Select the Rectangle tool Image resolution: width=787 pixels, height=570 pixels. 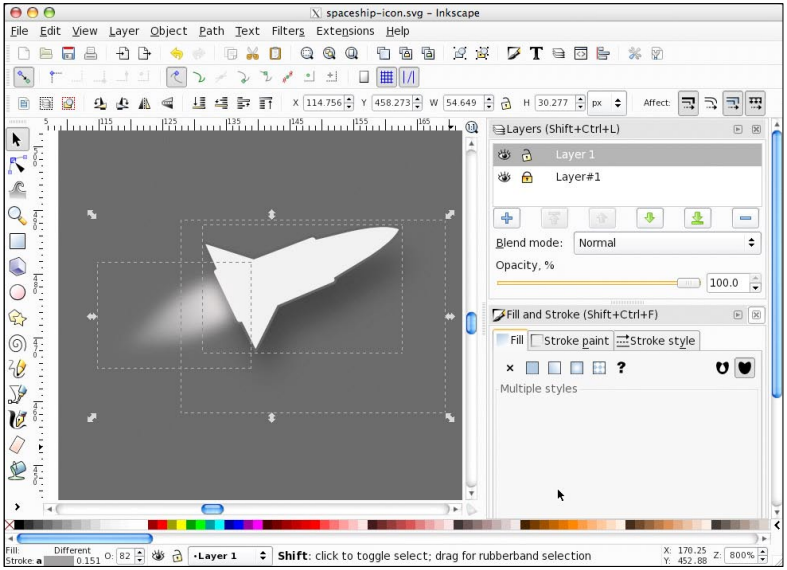click(x=18, y=241)
